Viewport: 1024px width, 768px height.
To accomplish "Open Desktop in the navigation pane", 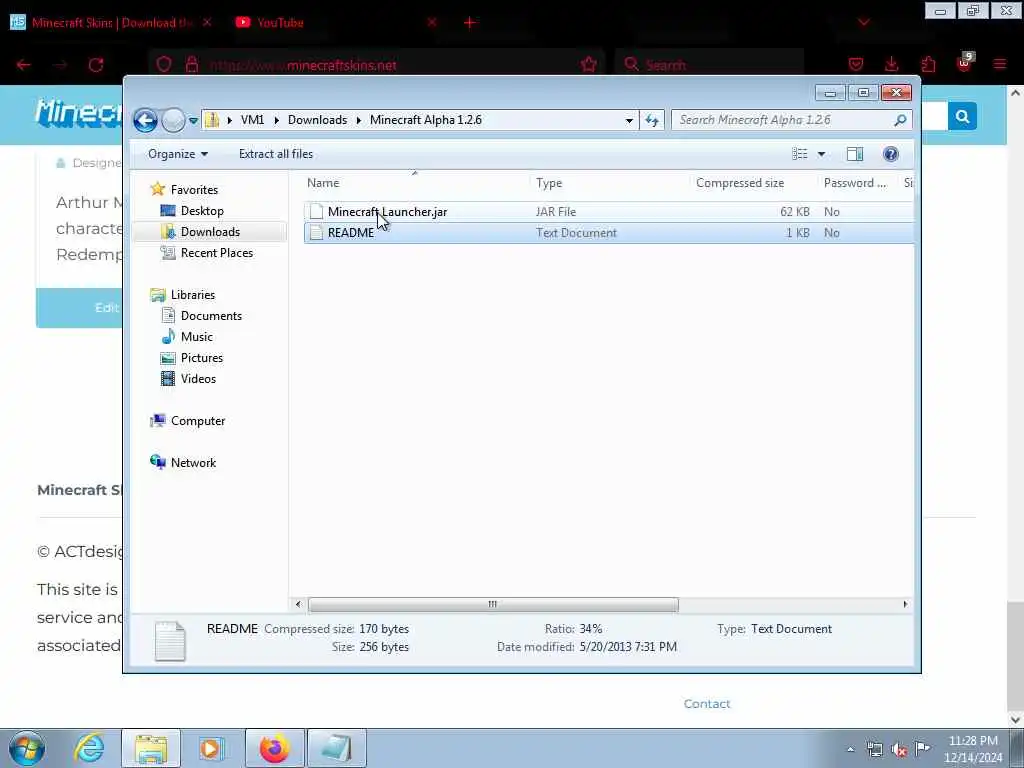I will pyautogui.click(x=202, y=211).
